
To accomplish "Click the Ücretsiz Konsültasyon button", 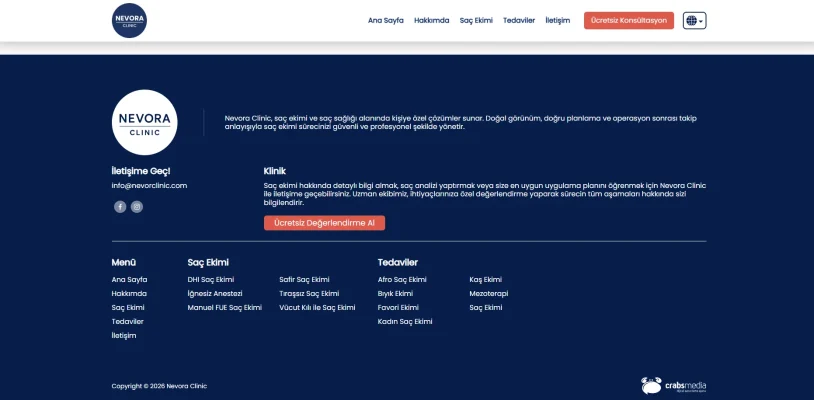I will click(629, 21).
